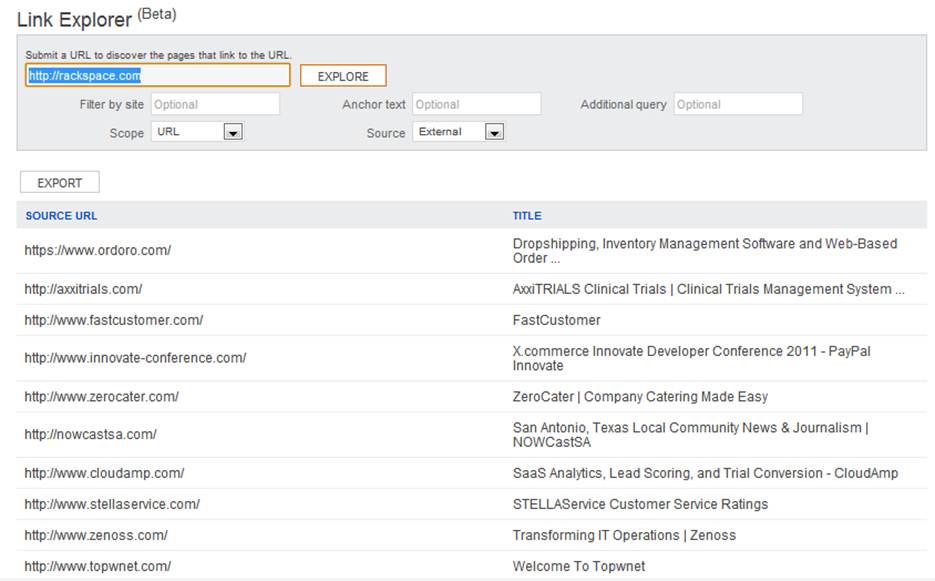
Task: Open the http://axxitrials.com/ source link
Action: [83, 289]
